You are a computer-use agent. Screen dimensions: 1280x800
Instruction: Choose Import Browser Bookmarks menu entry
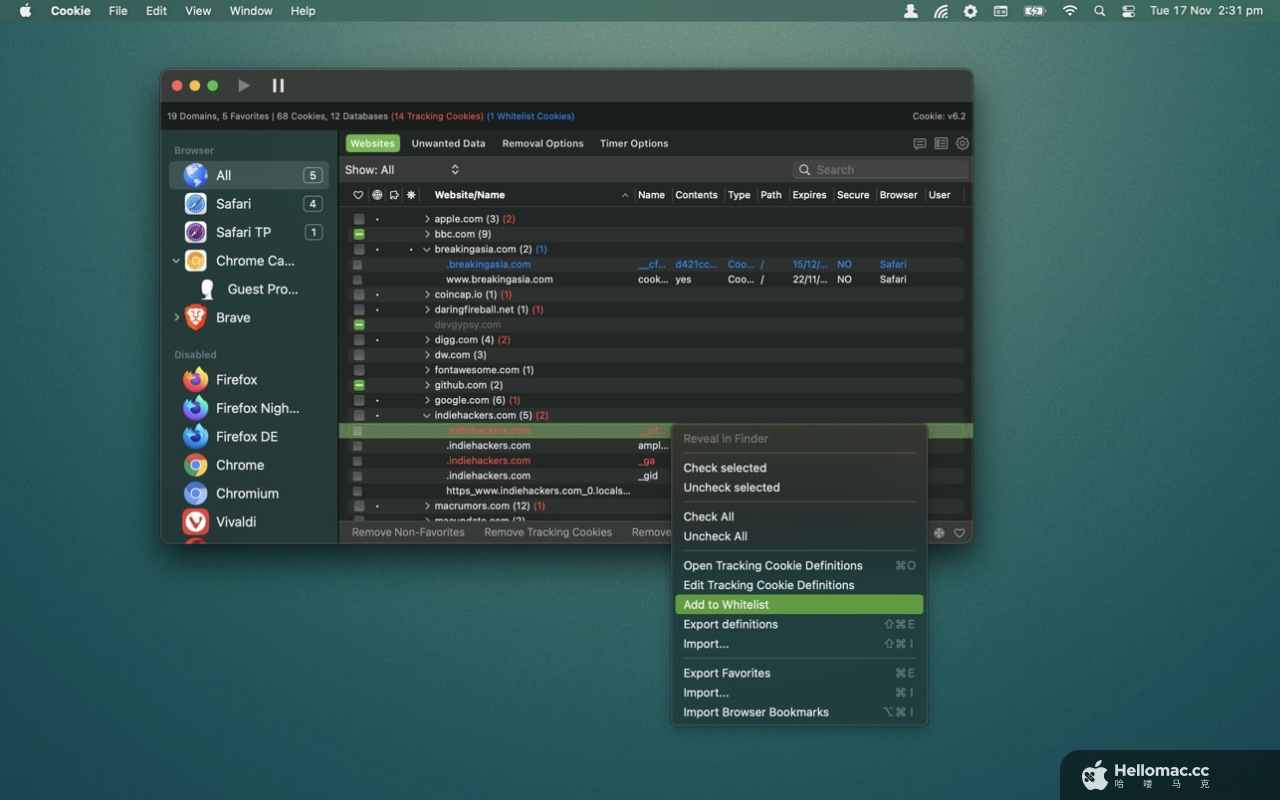[x=799, y=712]
